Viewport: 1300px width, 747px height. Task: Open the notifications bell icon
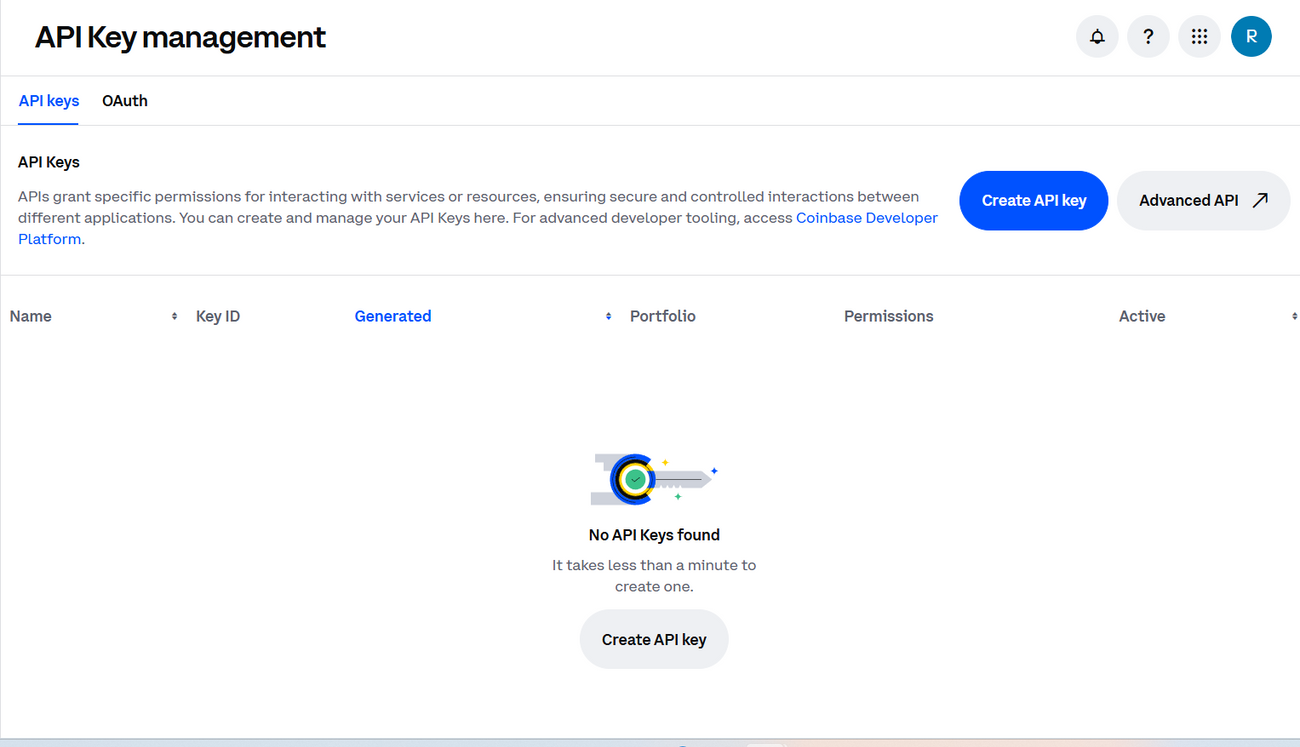tap(1097, 36)
